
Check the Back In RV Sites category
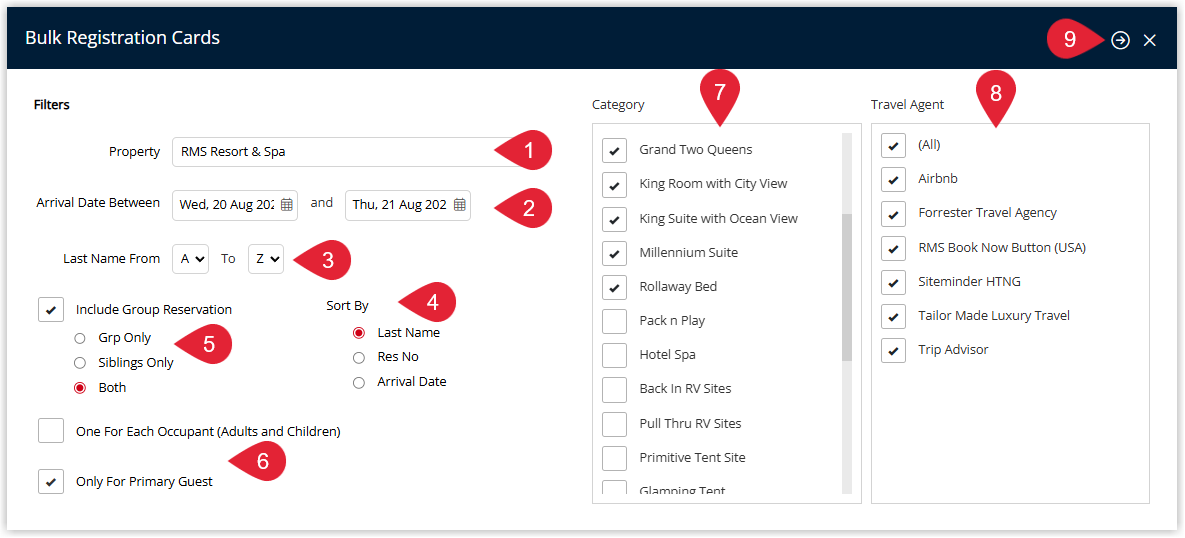click(x=614, y=388)
